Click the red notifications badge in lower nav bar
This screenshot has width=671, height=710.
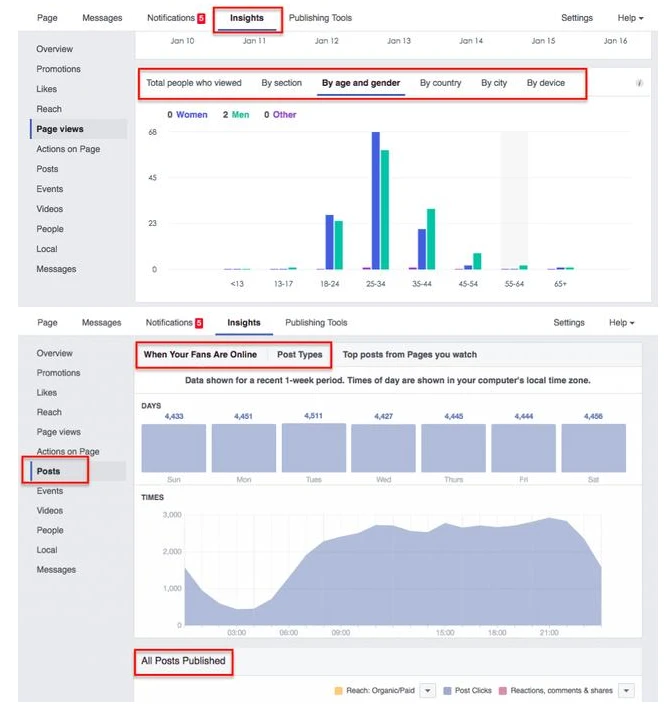pos(199,323)
